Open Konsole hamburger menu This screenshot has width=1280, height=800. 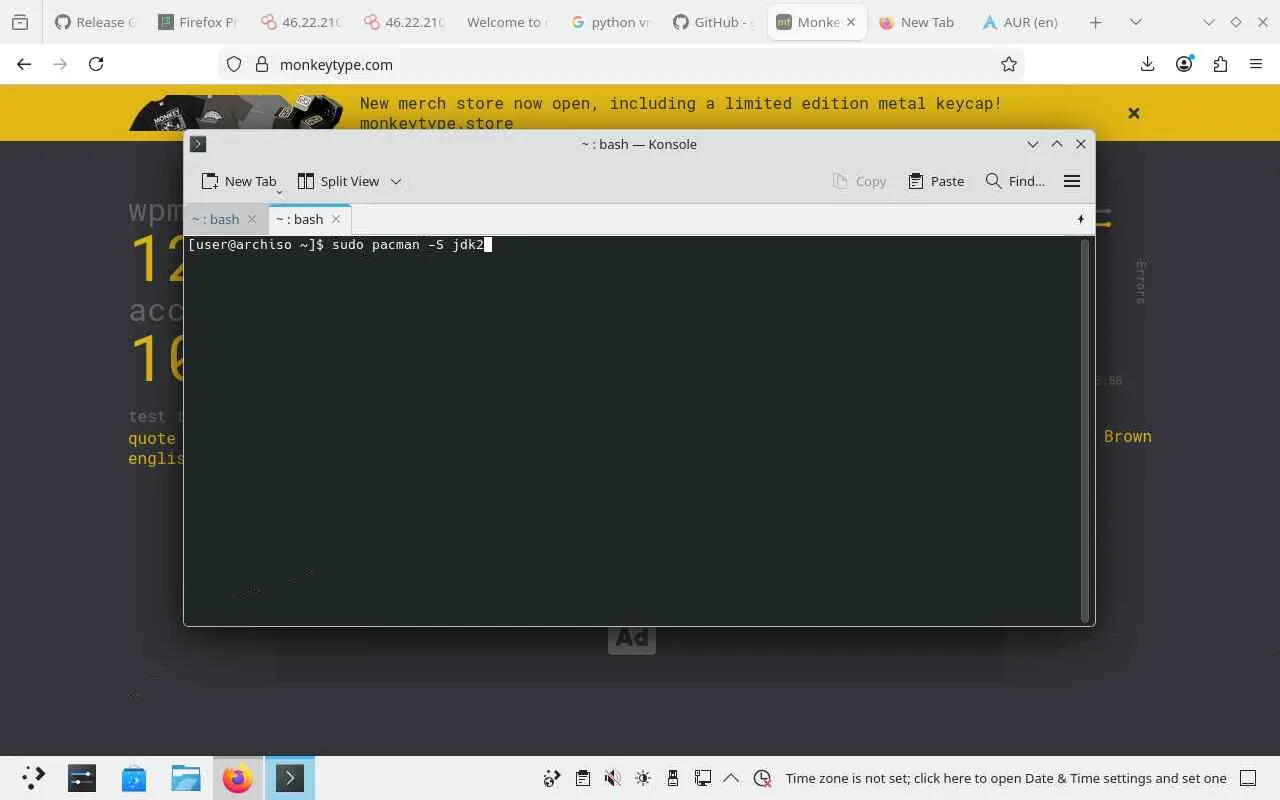pyautogui.click(x=1072, y=181)
